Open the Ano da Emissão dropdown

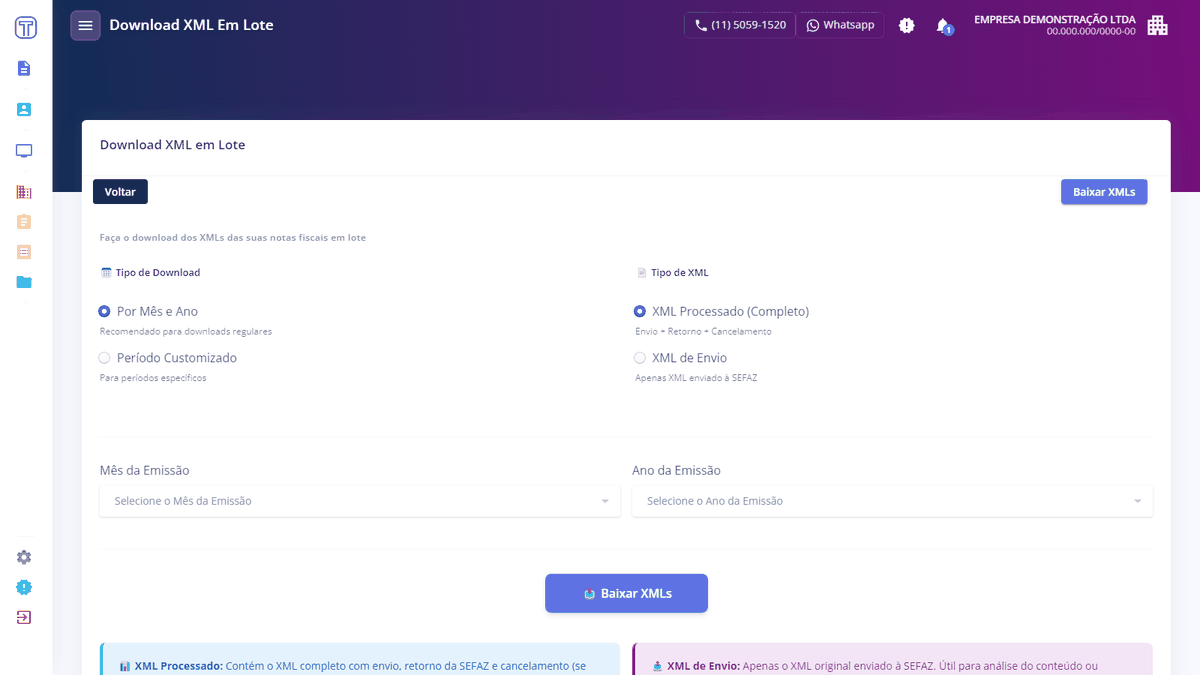pyautogui.click(x=892, y=501)
